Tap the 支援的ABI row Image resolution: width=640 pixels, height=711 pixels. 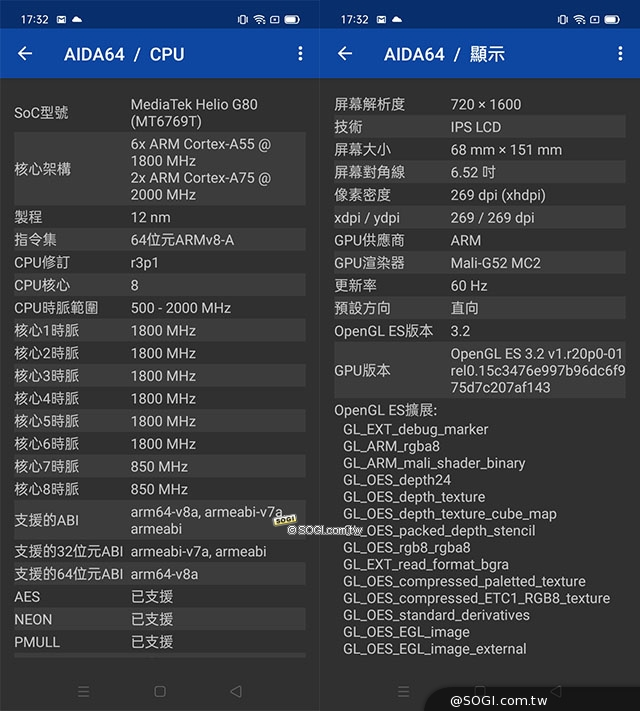pyautogui.click(x=160, y=520)
